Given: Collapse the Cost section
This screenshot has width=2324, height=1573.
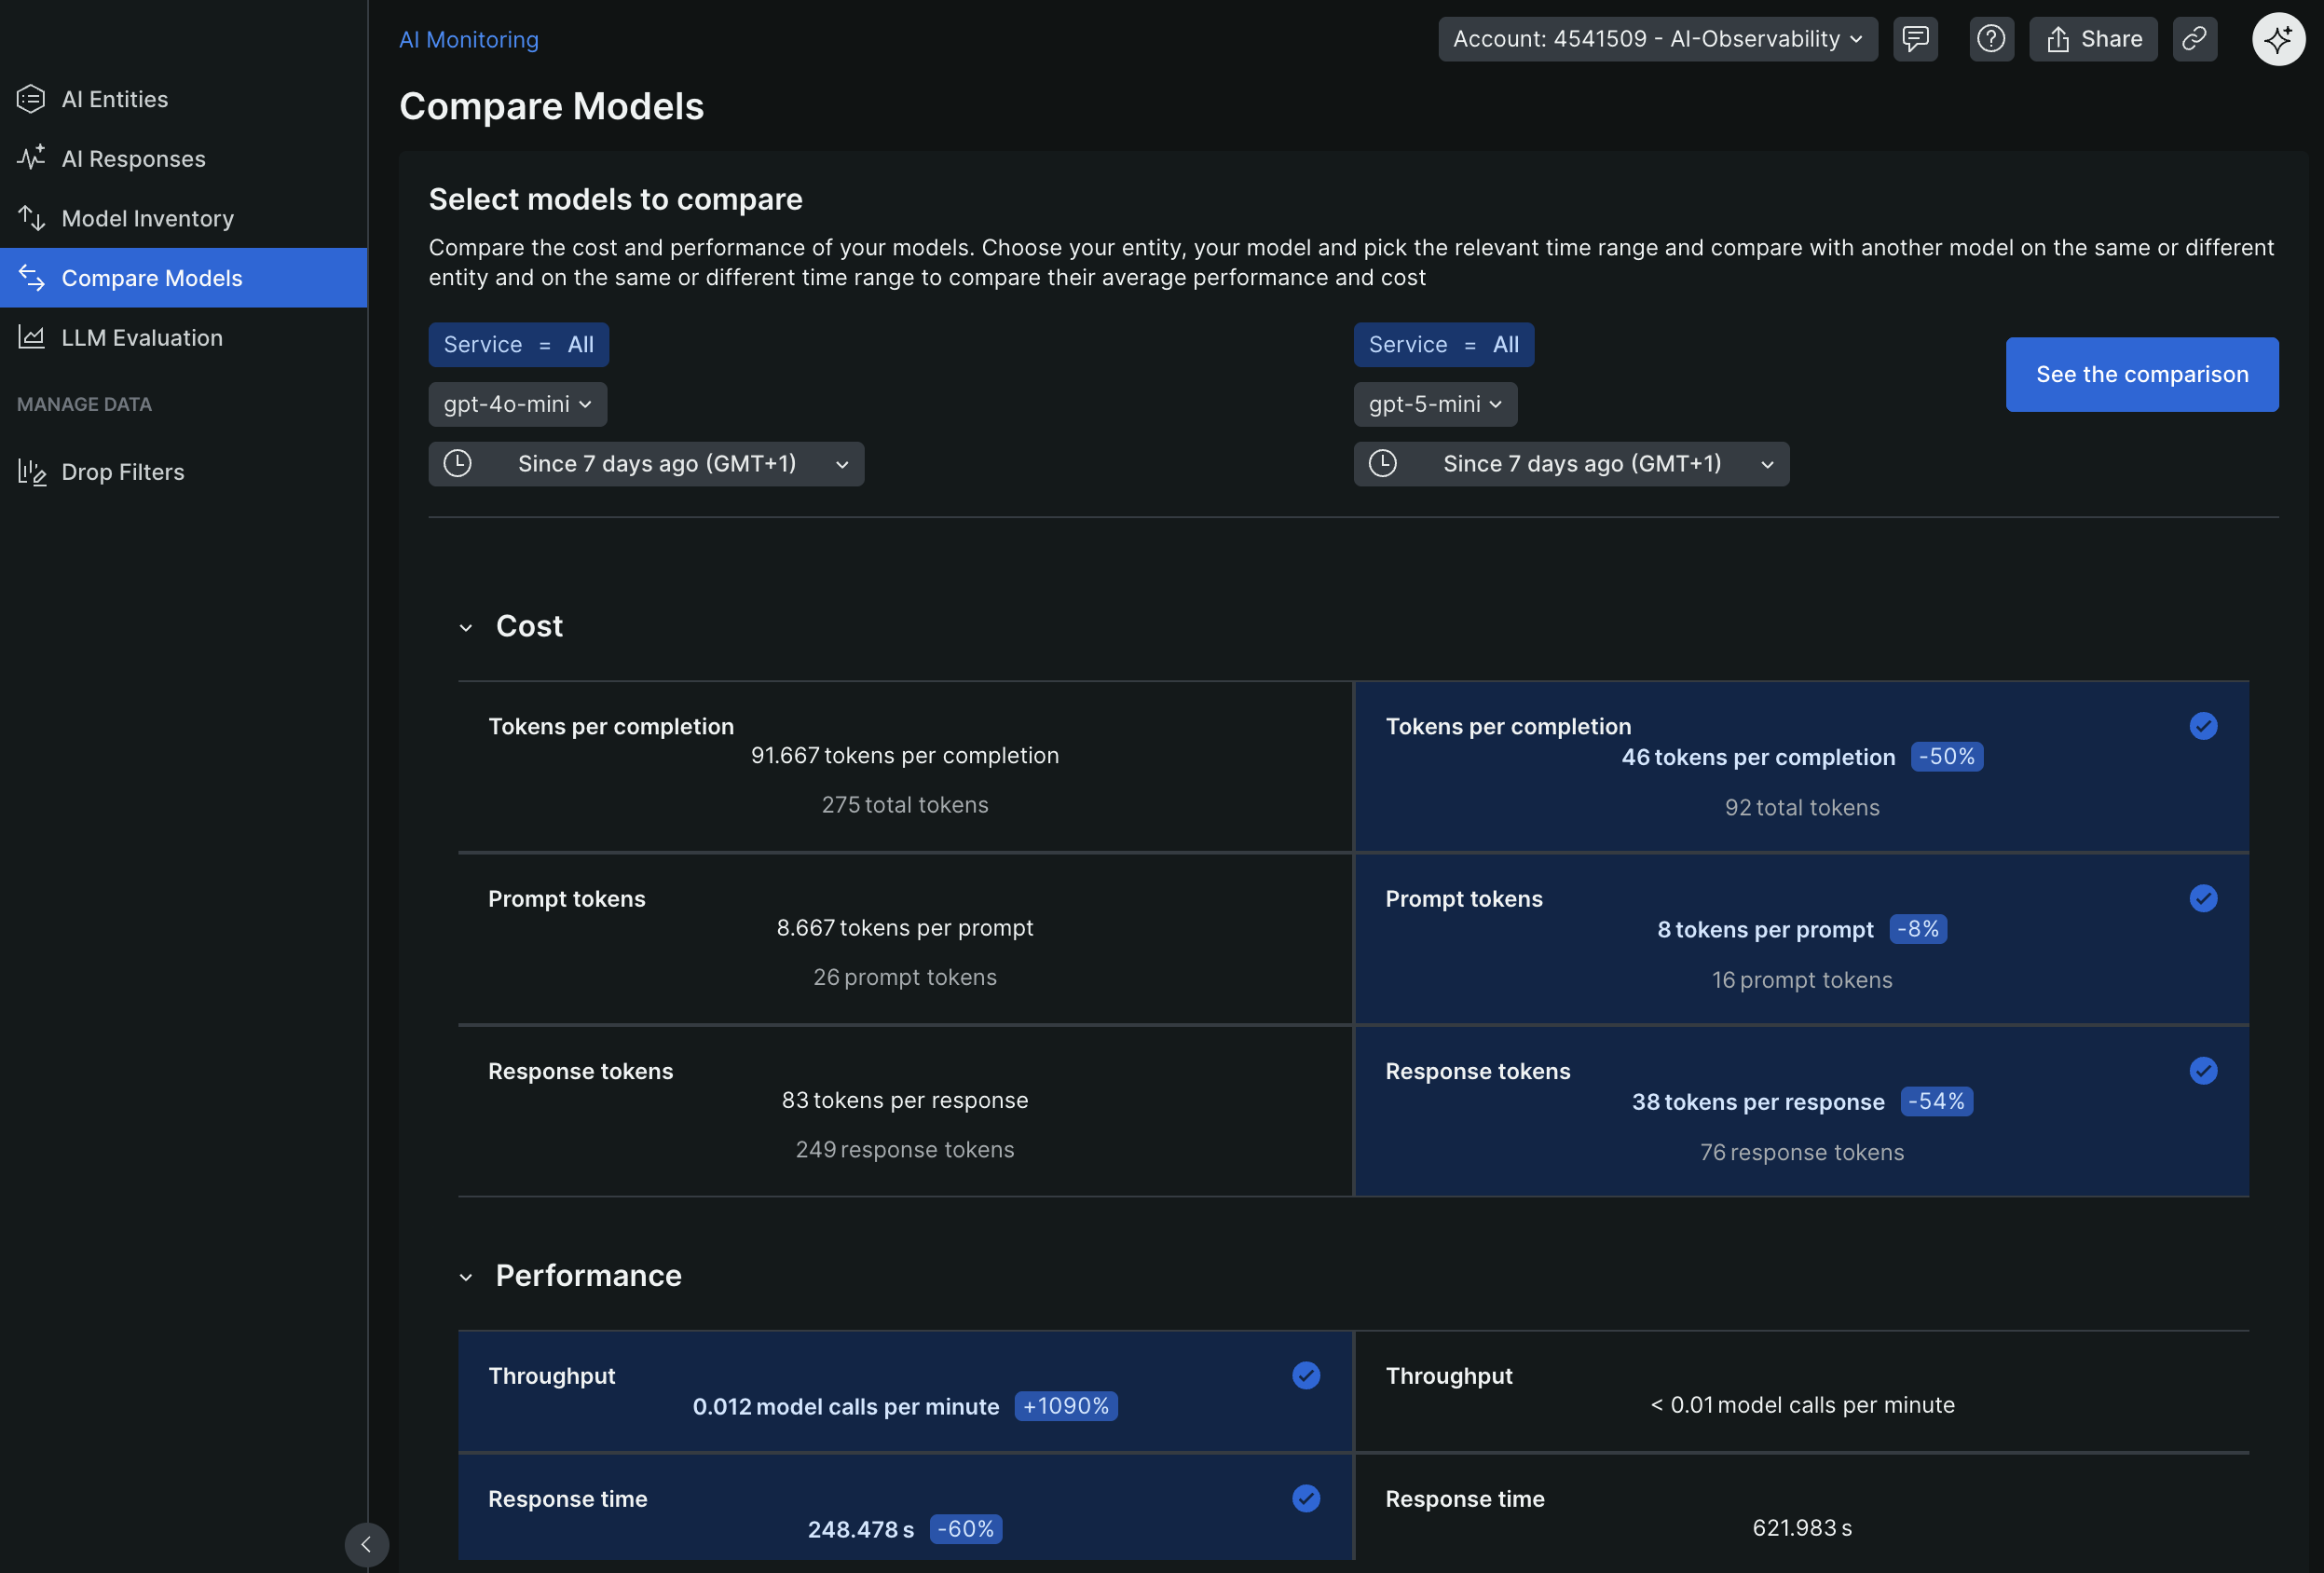Looking at the screenshot, I should [466, 627].
